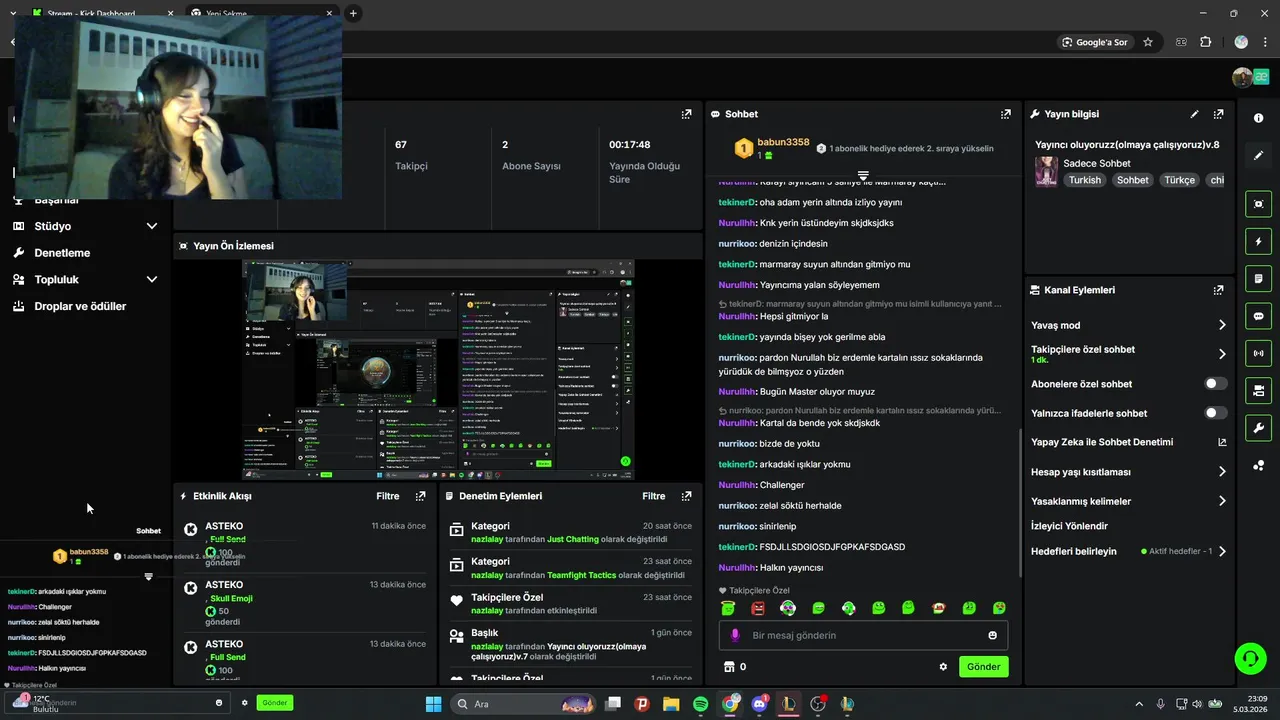Click Filtre in Etkinlik Akışı
The image size is (1280, 720).
point(387,496)
